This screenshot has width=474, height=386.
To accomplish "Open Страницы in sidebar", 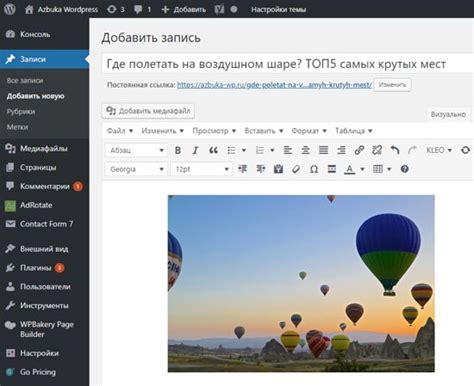I will 44,167.
